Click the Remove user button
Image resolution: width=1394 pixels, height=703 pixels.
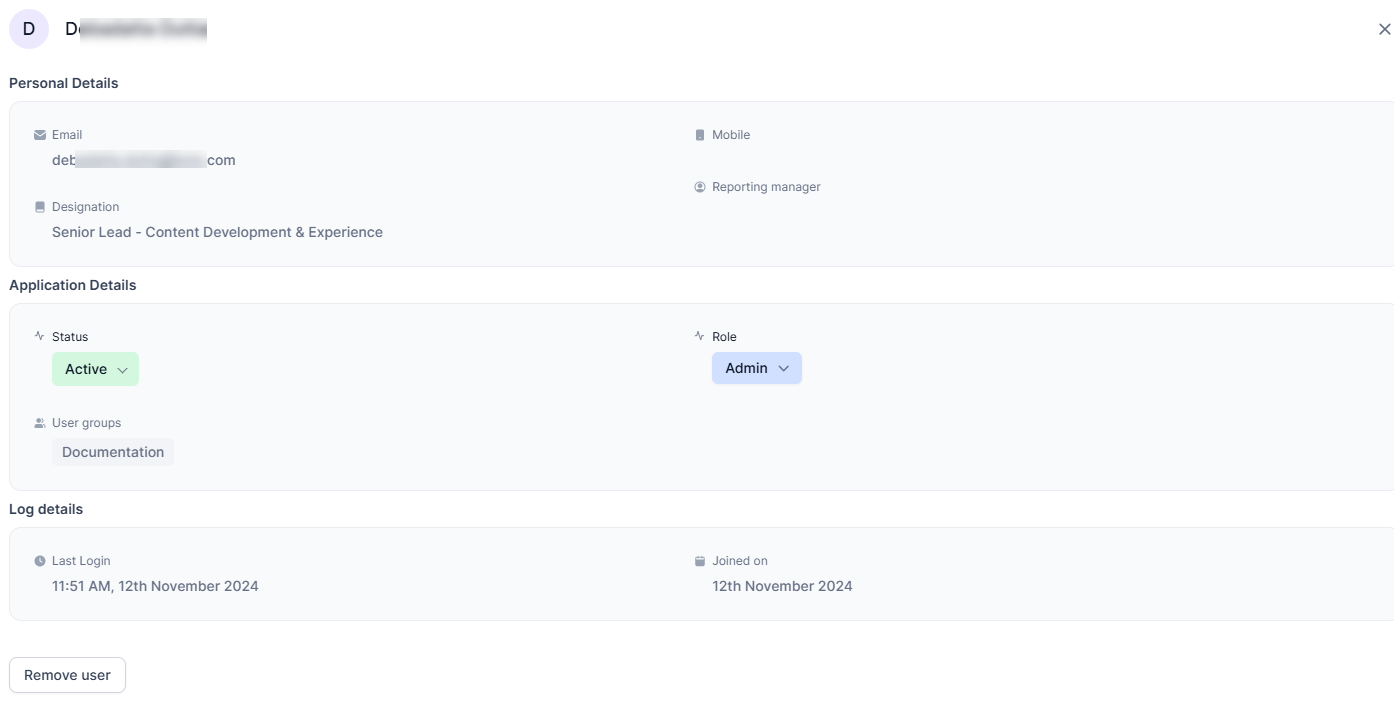[x=66, y=675]
